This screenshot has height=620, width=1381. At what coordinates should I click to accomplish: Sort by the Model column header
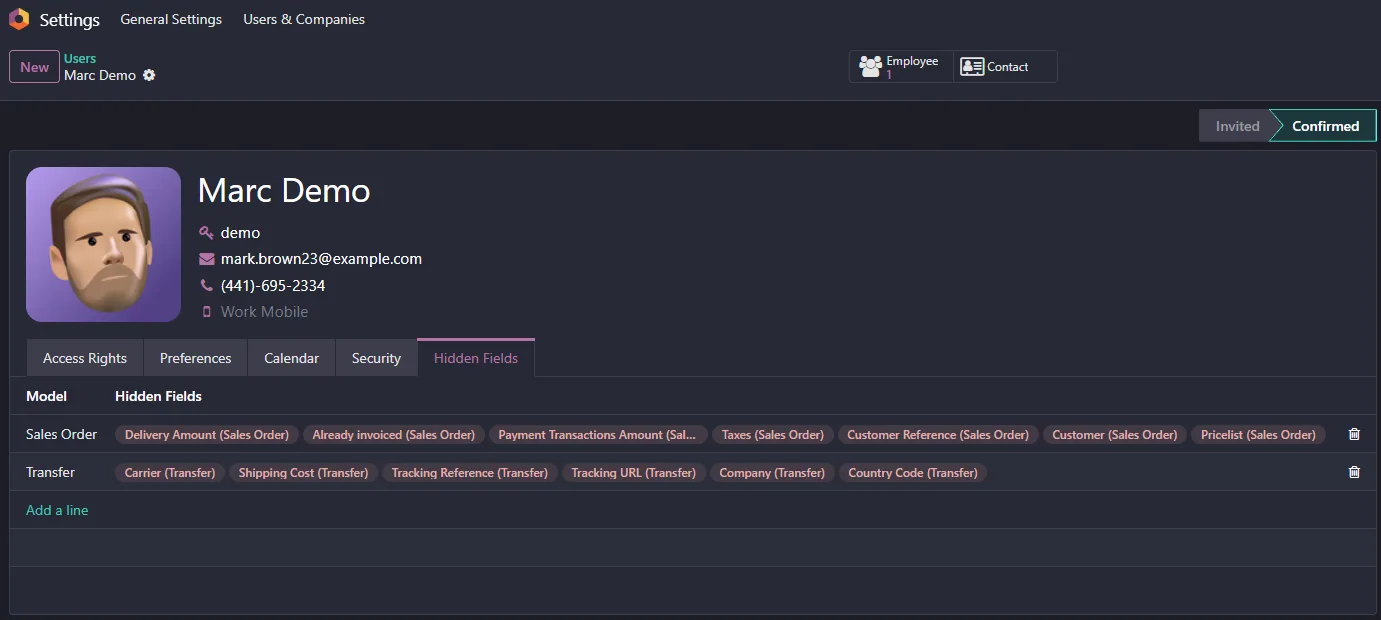point(46,396)
